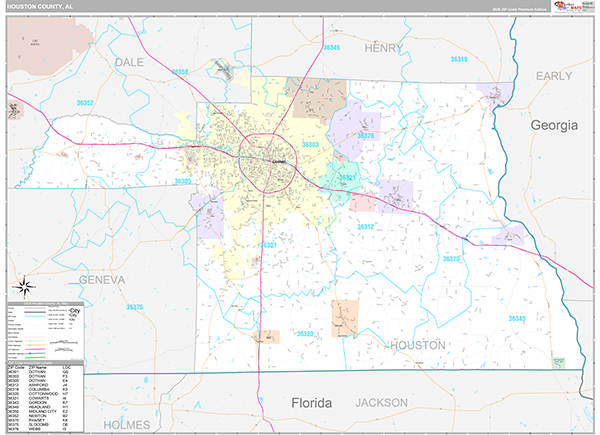600x435 pixels.
Task: Select the COTTONWOOD row in the index
Action: [x=45, y=394]
